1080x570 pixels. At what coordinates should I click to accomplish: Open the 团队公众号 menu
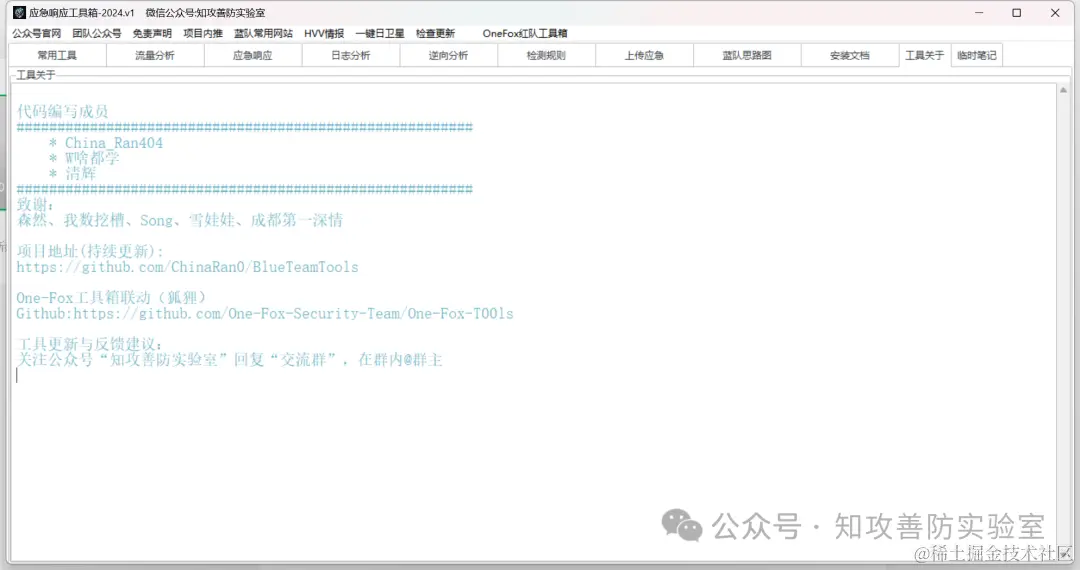[96, 33]
